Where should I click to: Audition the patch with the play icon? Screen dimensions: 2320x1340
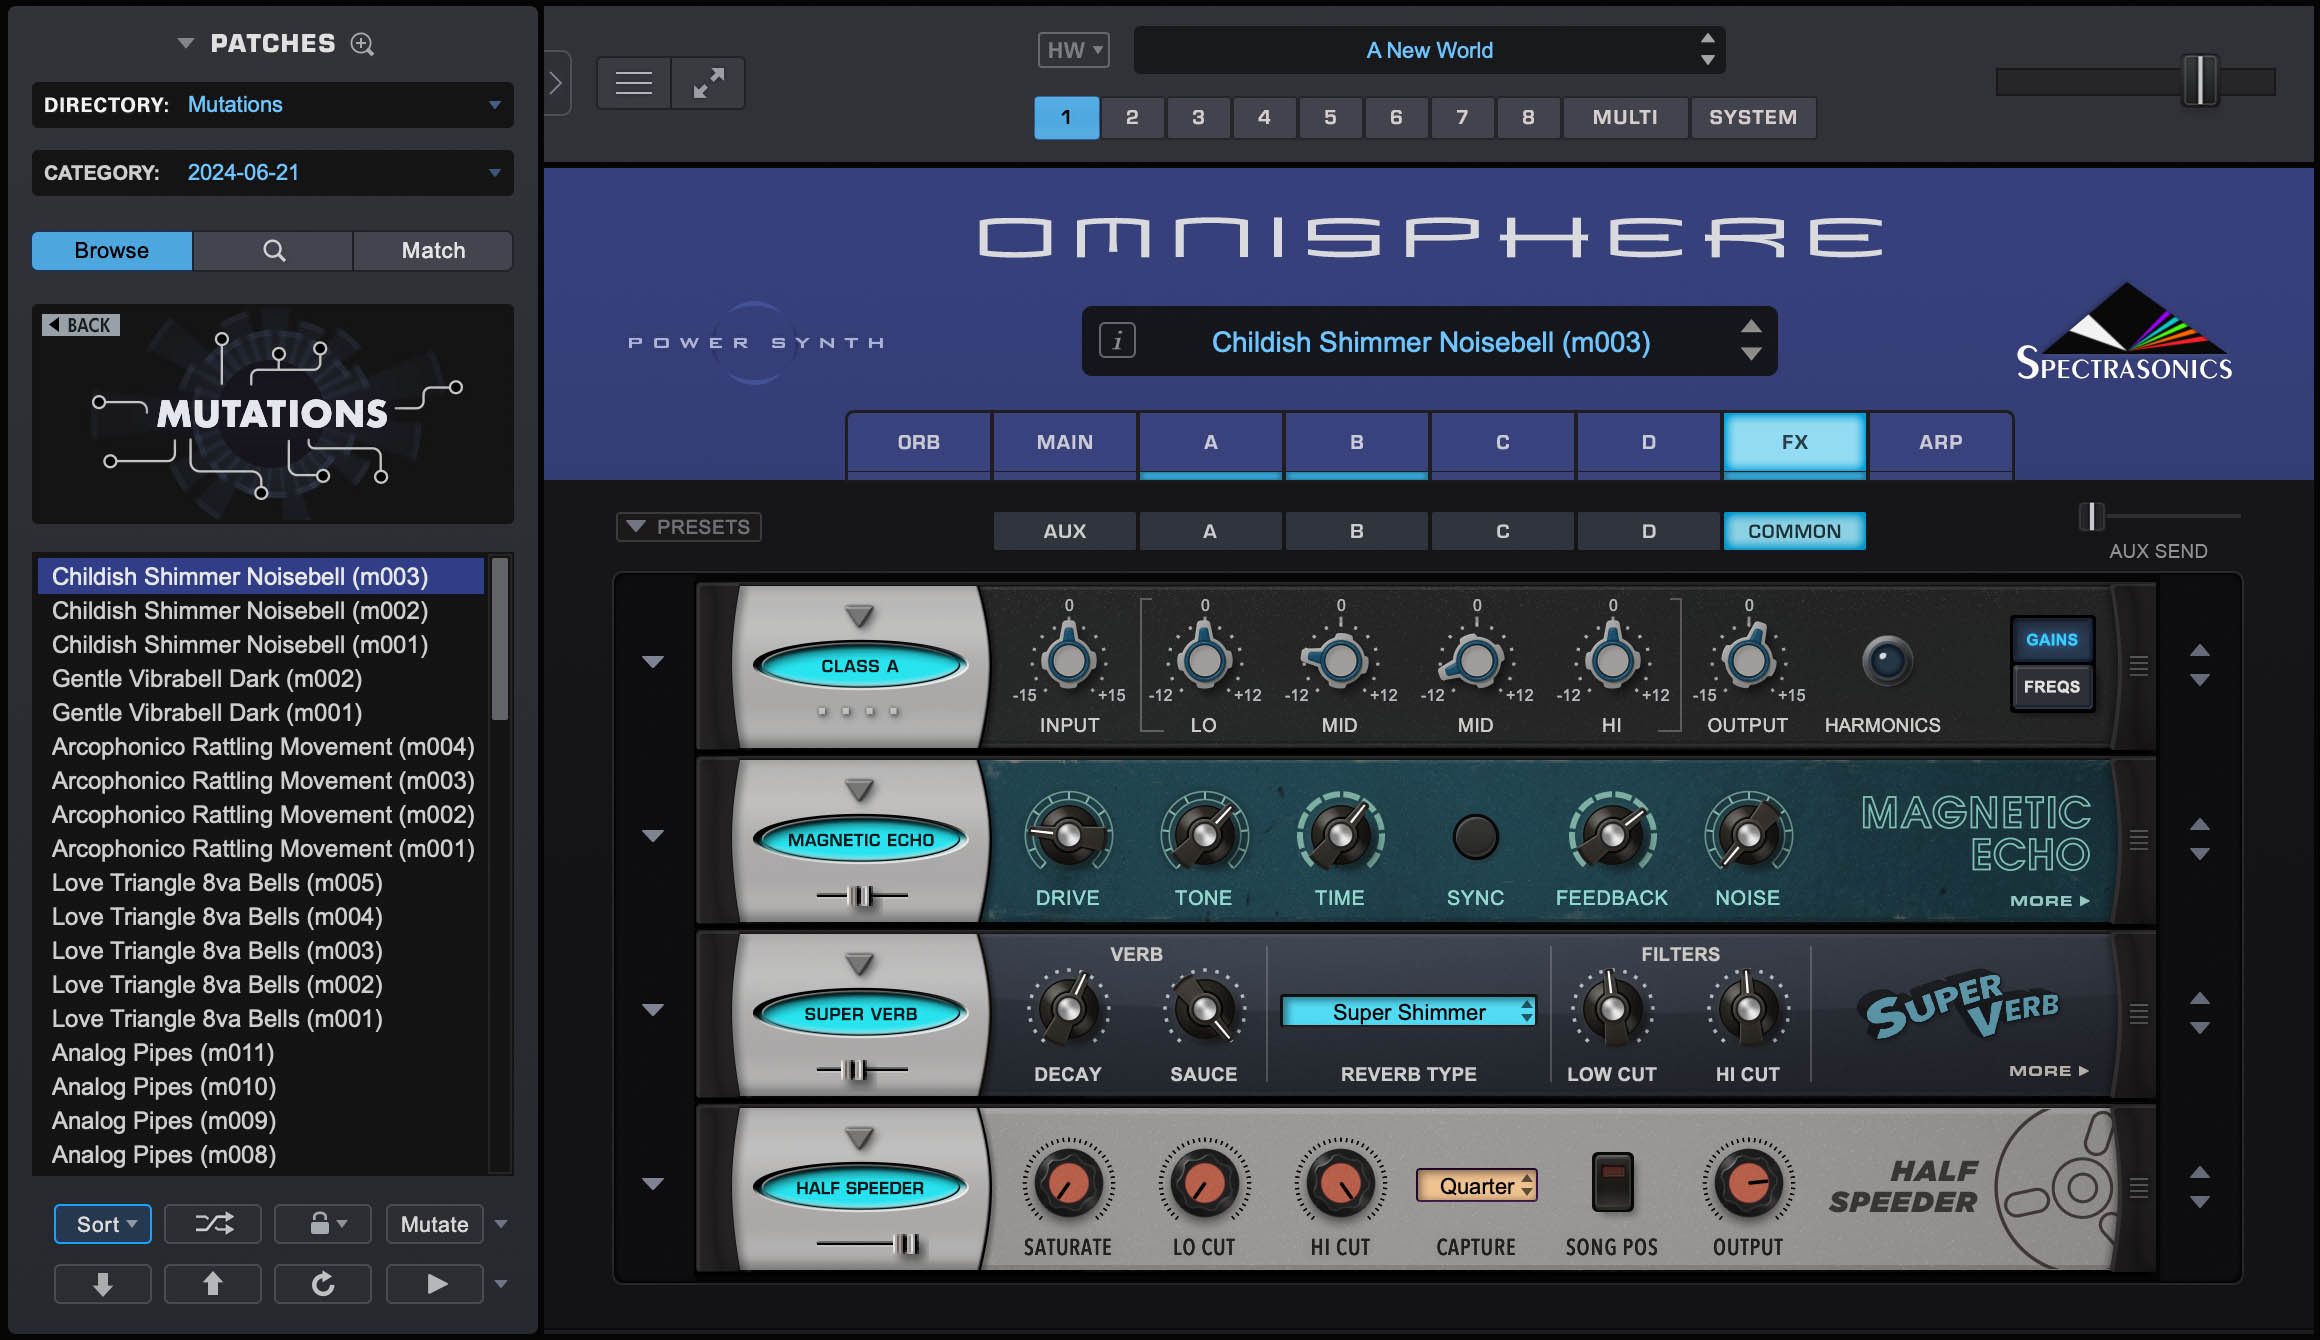tap(434, 1283)
